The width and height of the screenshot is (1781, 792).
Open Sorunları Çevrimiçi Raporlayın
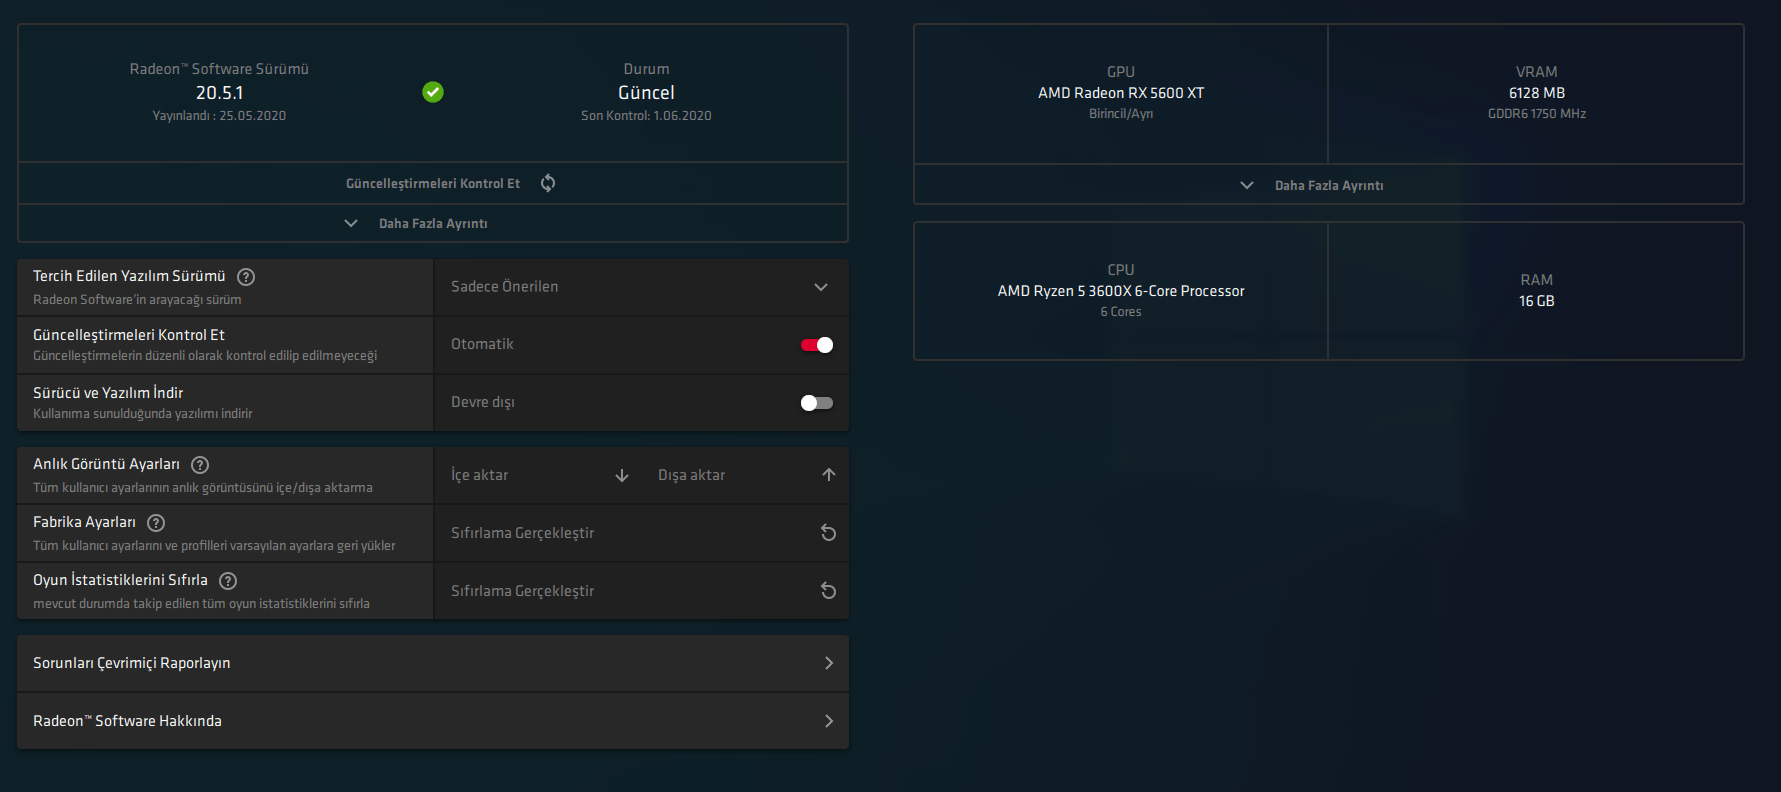433,663
